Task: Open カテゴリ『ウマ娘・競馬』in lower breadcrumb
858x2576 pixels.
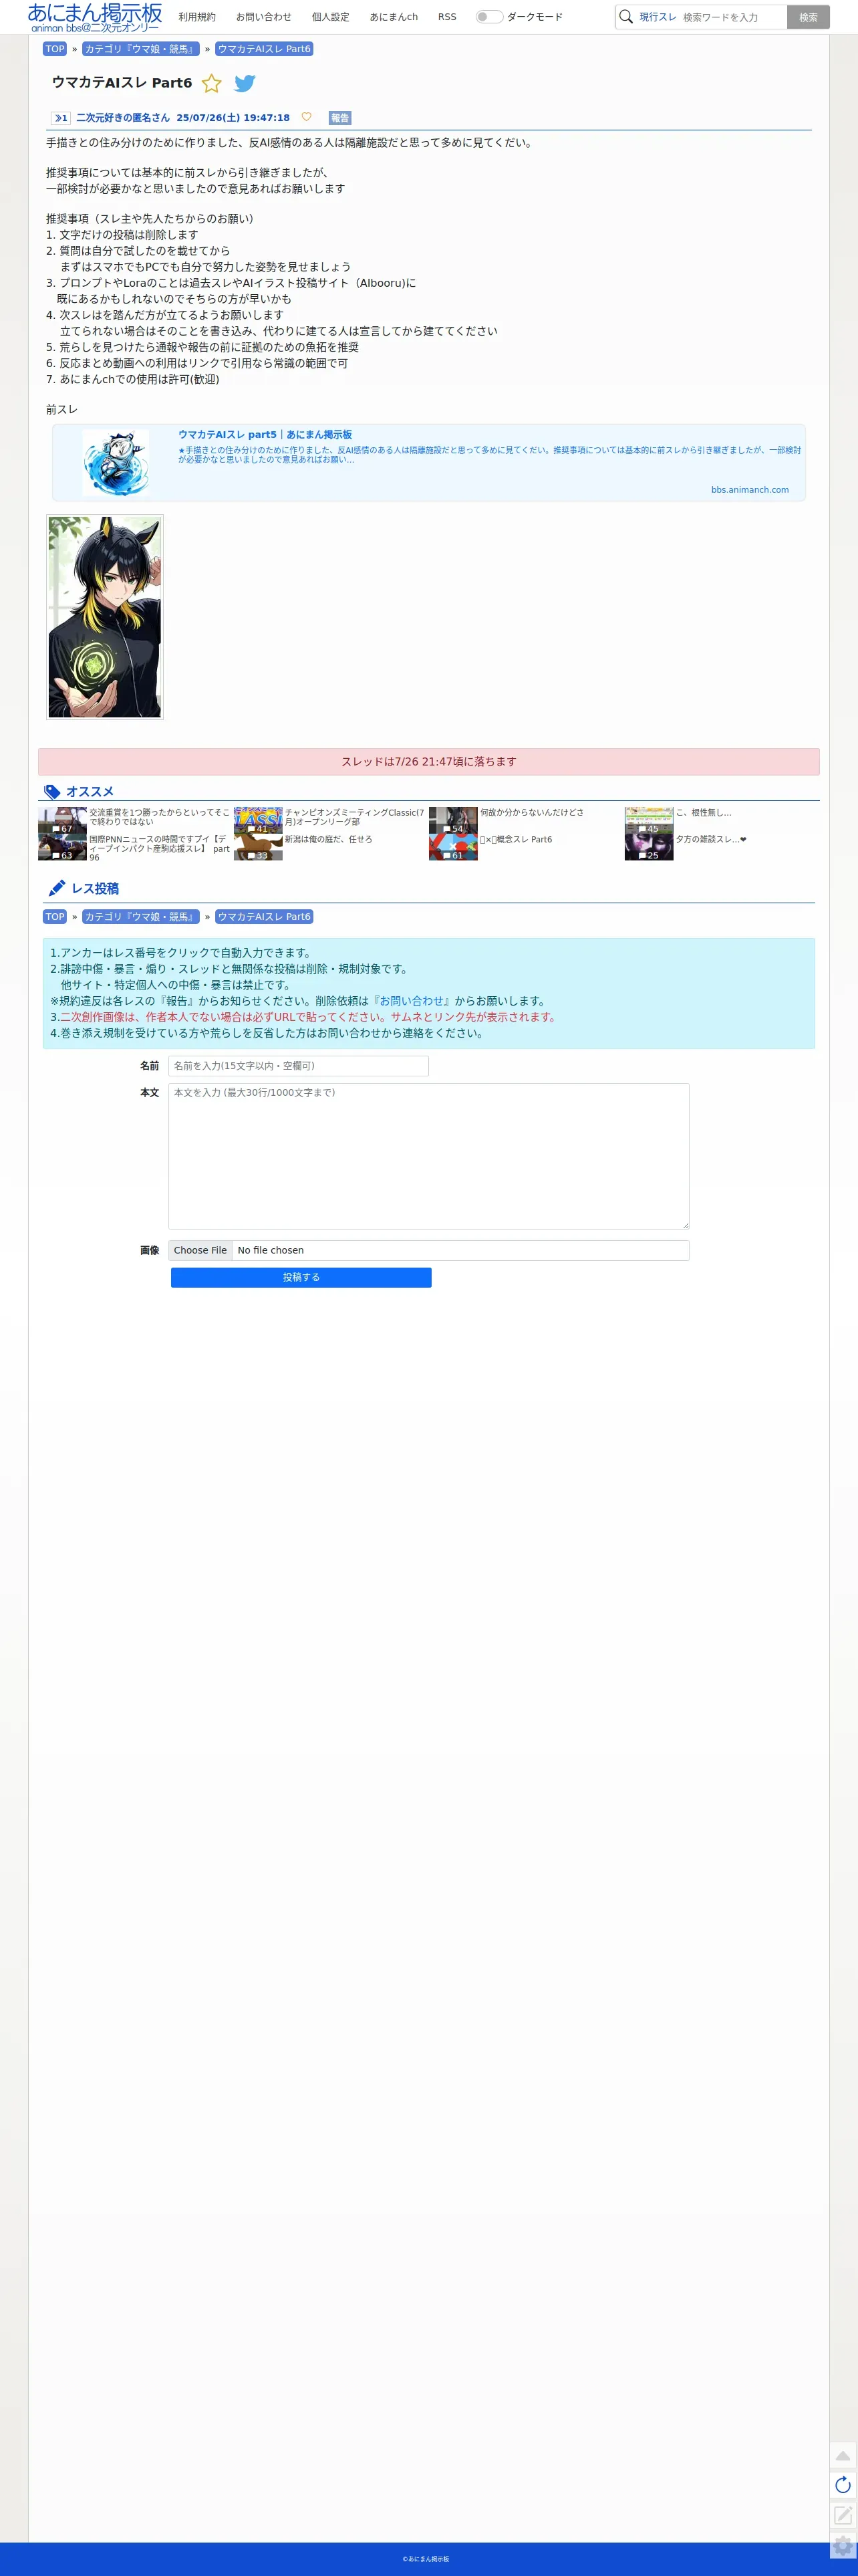Action: pos(141,917)
